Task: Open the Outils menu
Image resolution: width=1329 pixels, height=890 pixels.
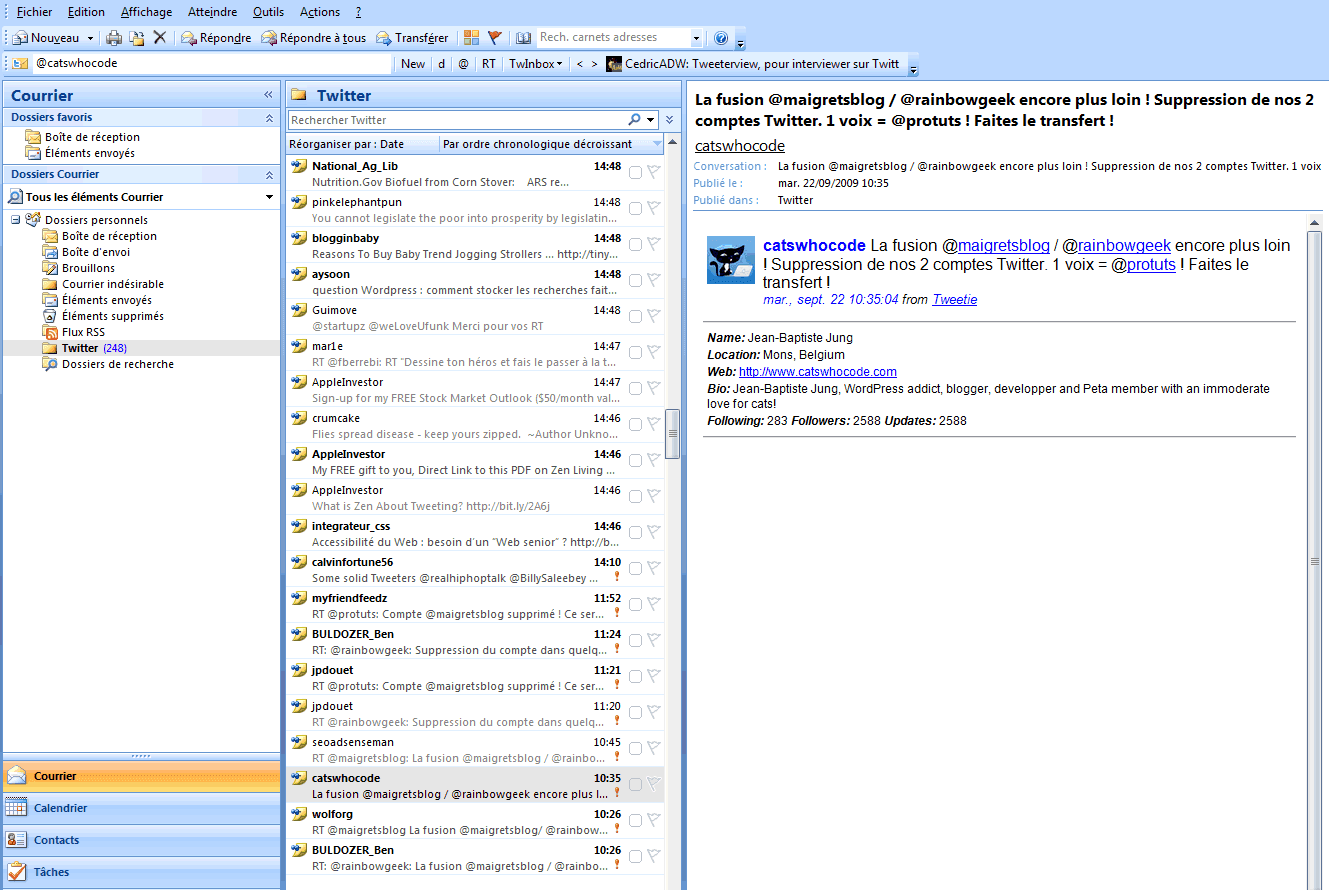Action: click(x=268, y=12)
